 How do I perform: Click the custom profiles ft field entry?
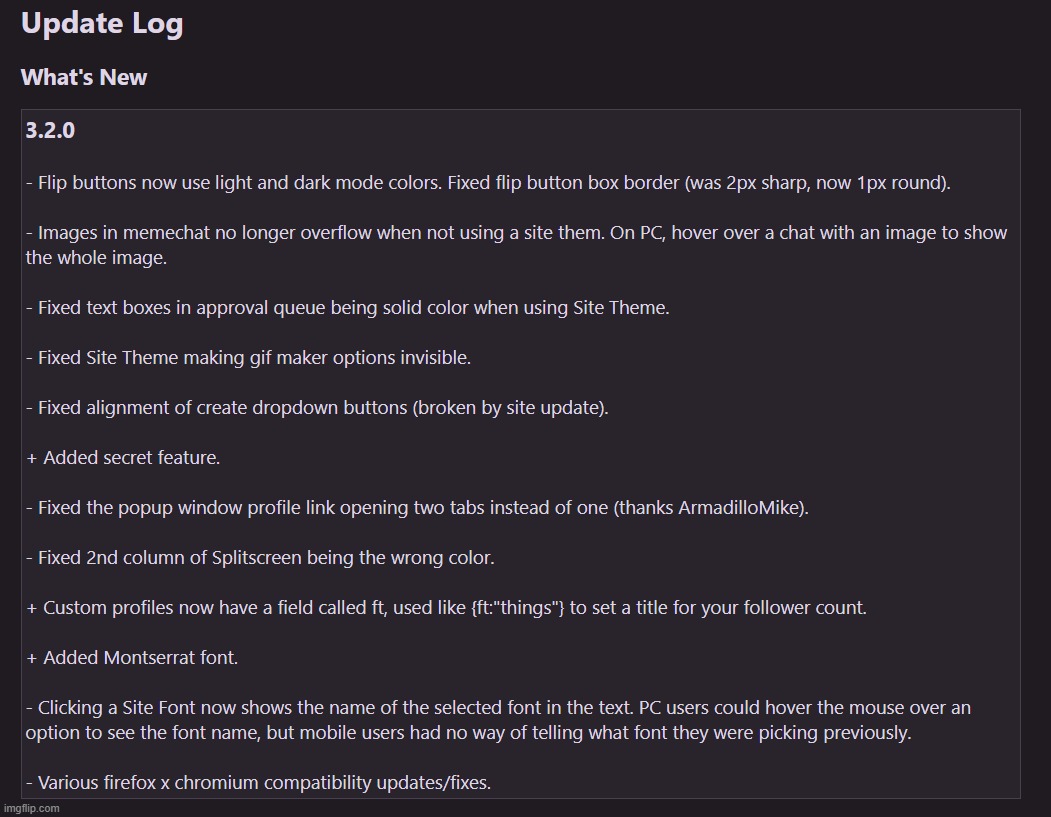click(446, 607)
